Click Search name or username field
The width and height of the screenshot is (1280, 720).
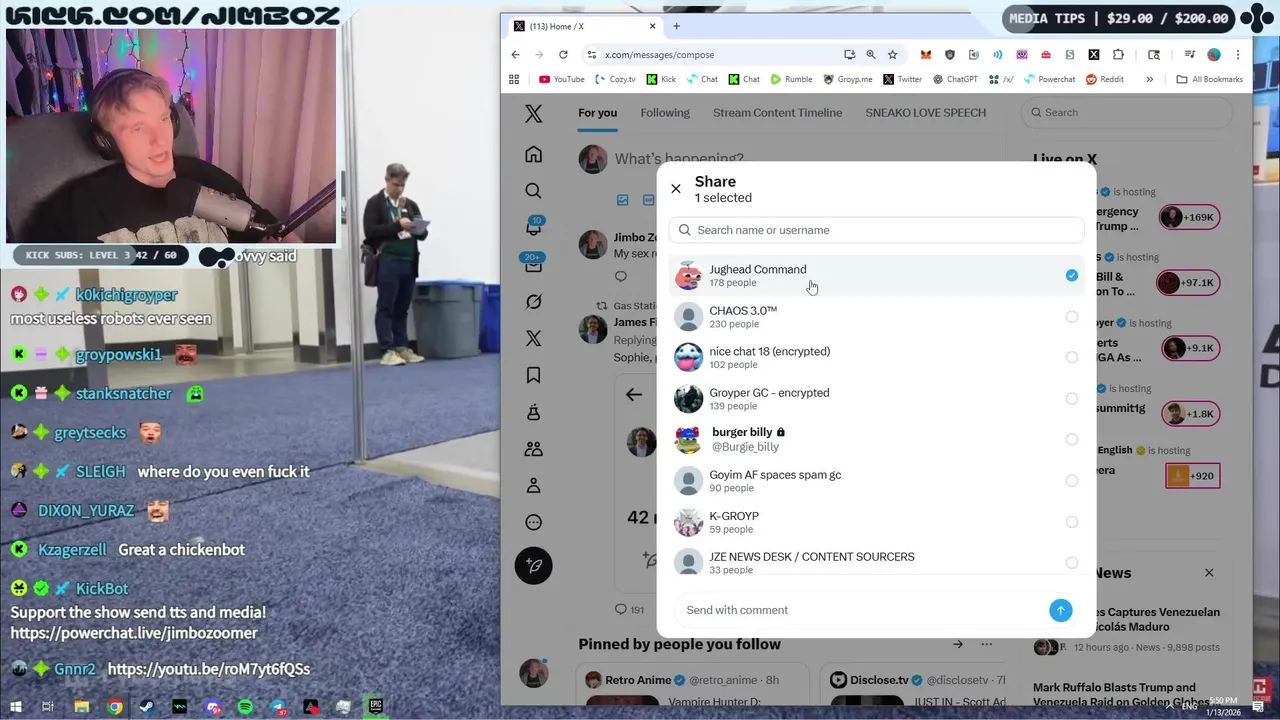click(x=876, y=230)
